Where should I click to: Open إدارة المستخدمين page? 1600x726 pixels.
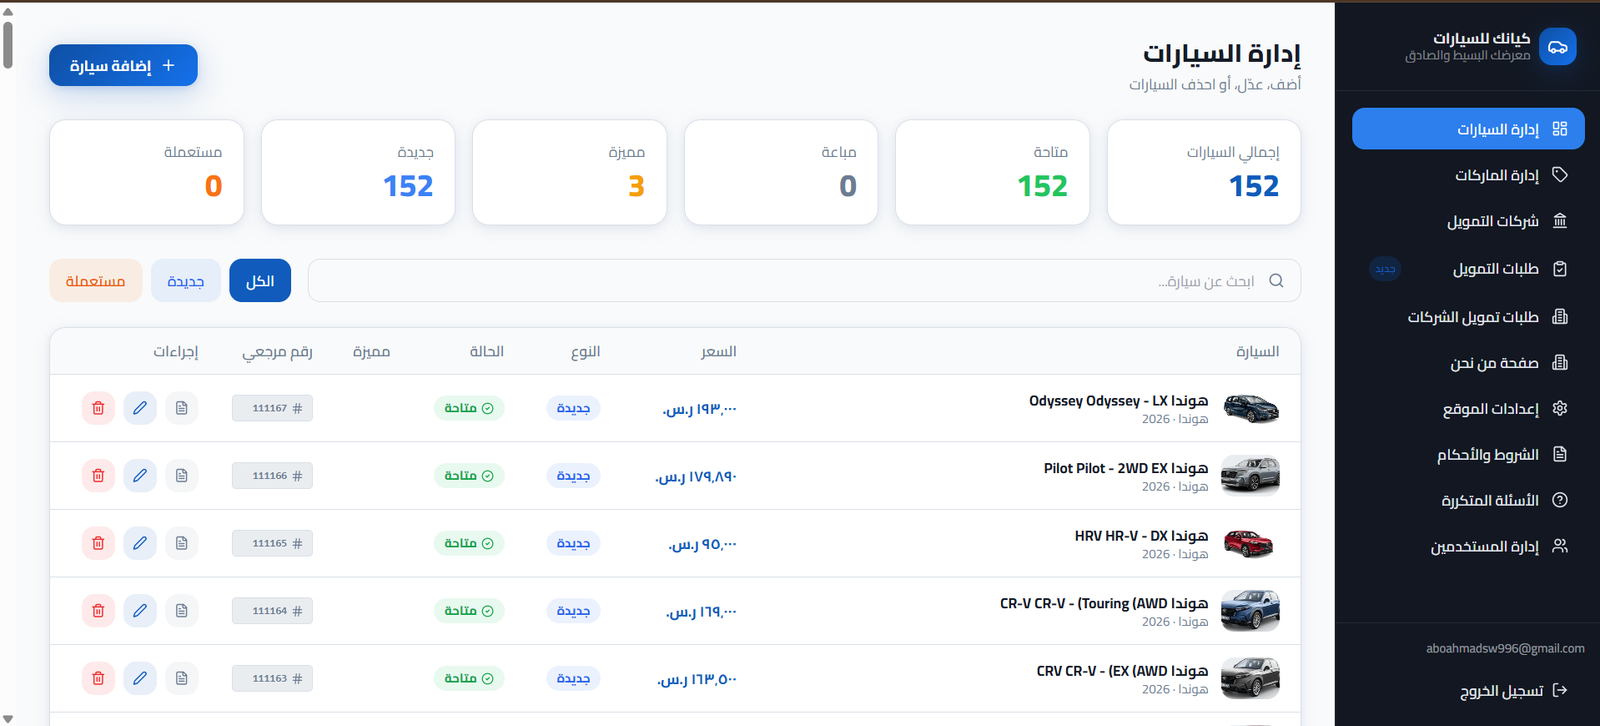click(x=1468, y=546)
